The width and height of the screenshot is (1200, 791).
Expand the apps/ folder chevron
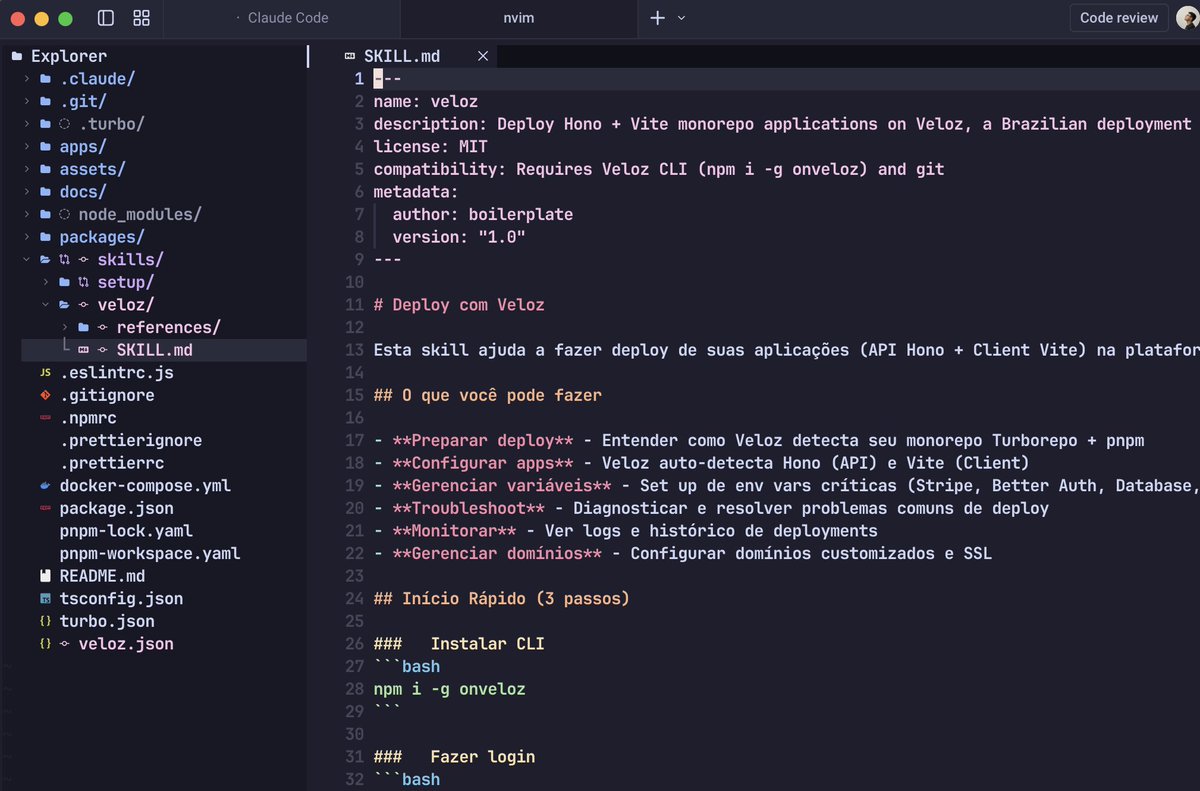click(27, 147)
